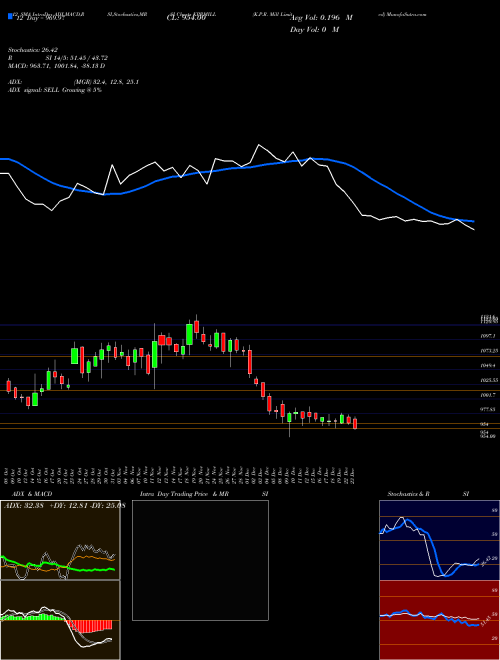Select the 'Day Vol: 0 M' text
Image resolution: width=500 pixels, height=660 pixels.
click(314, 30)
